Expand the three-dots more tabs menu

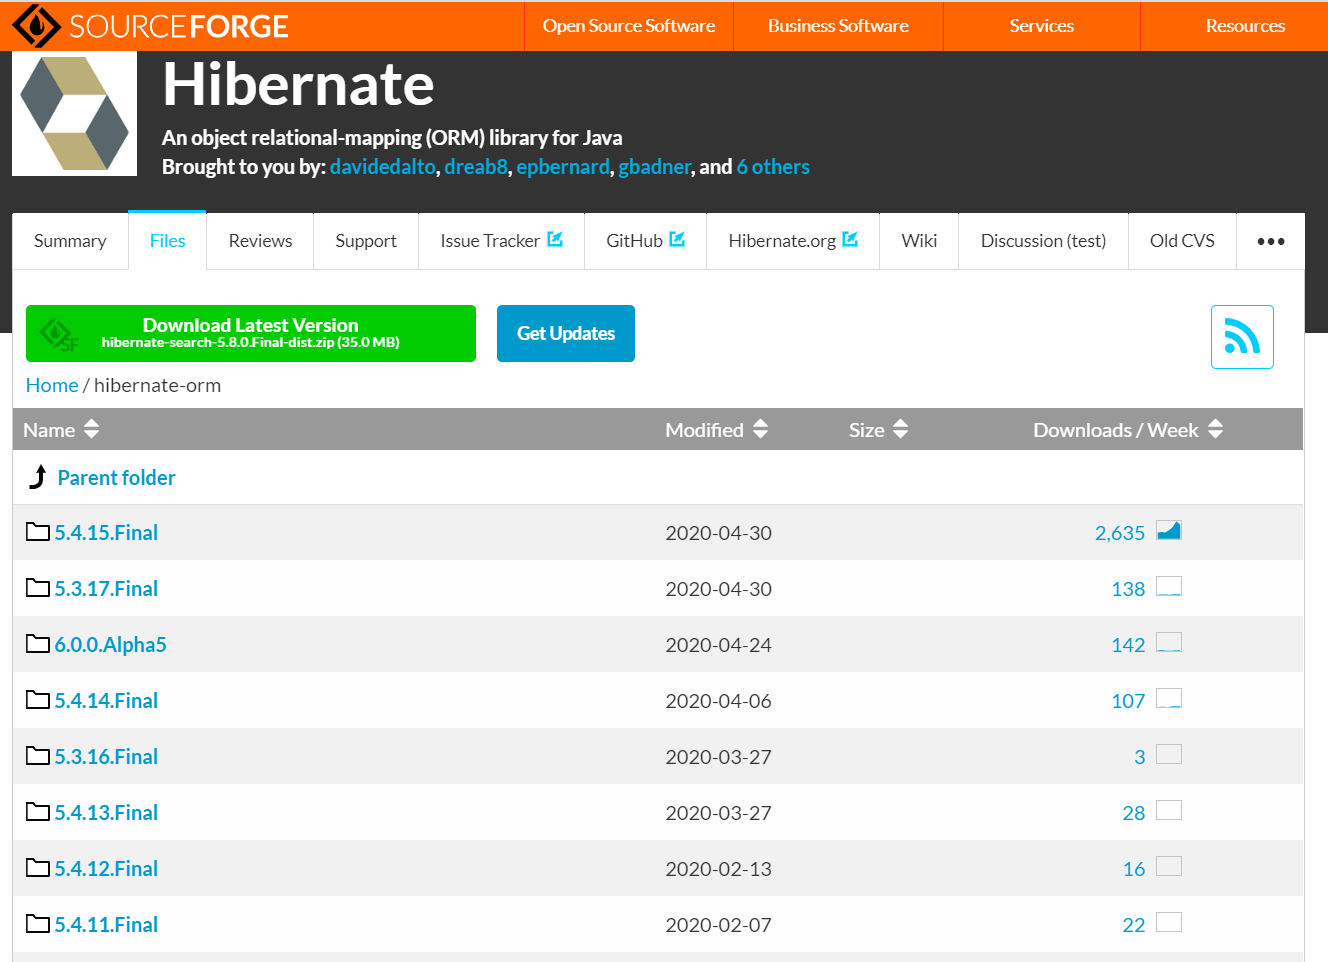click(1271, 241)
